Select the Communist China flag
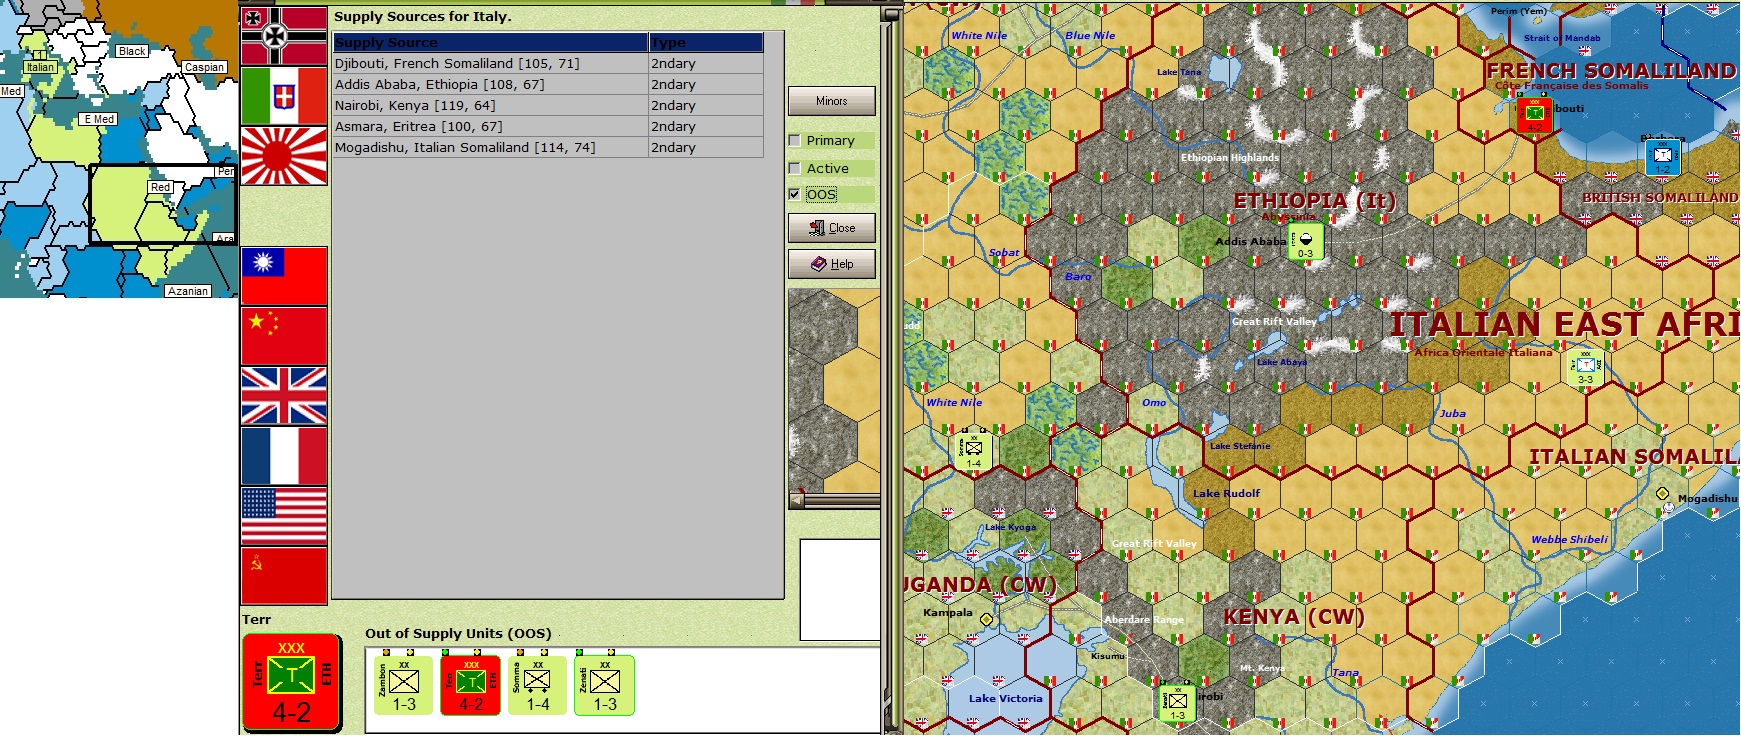This screenshot has width=1741, height=736. click(x=284, y=336)
